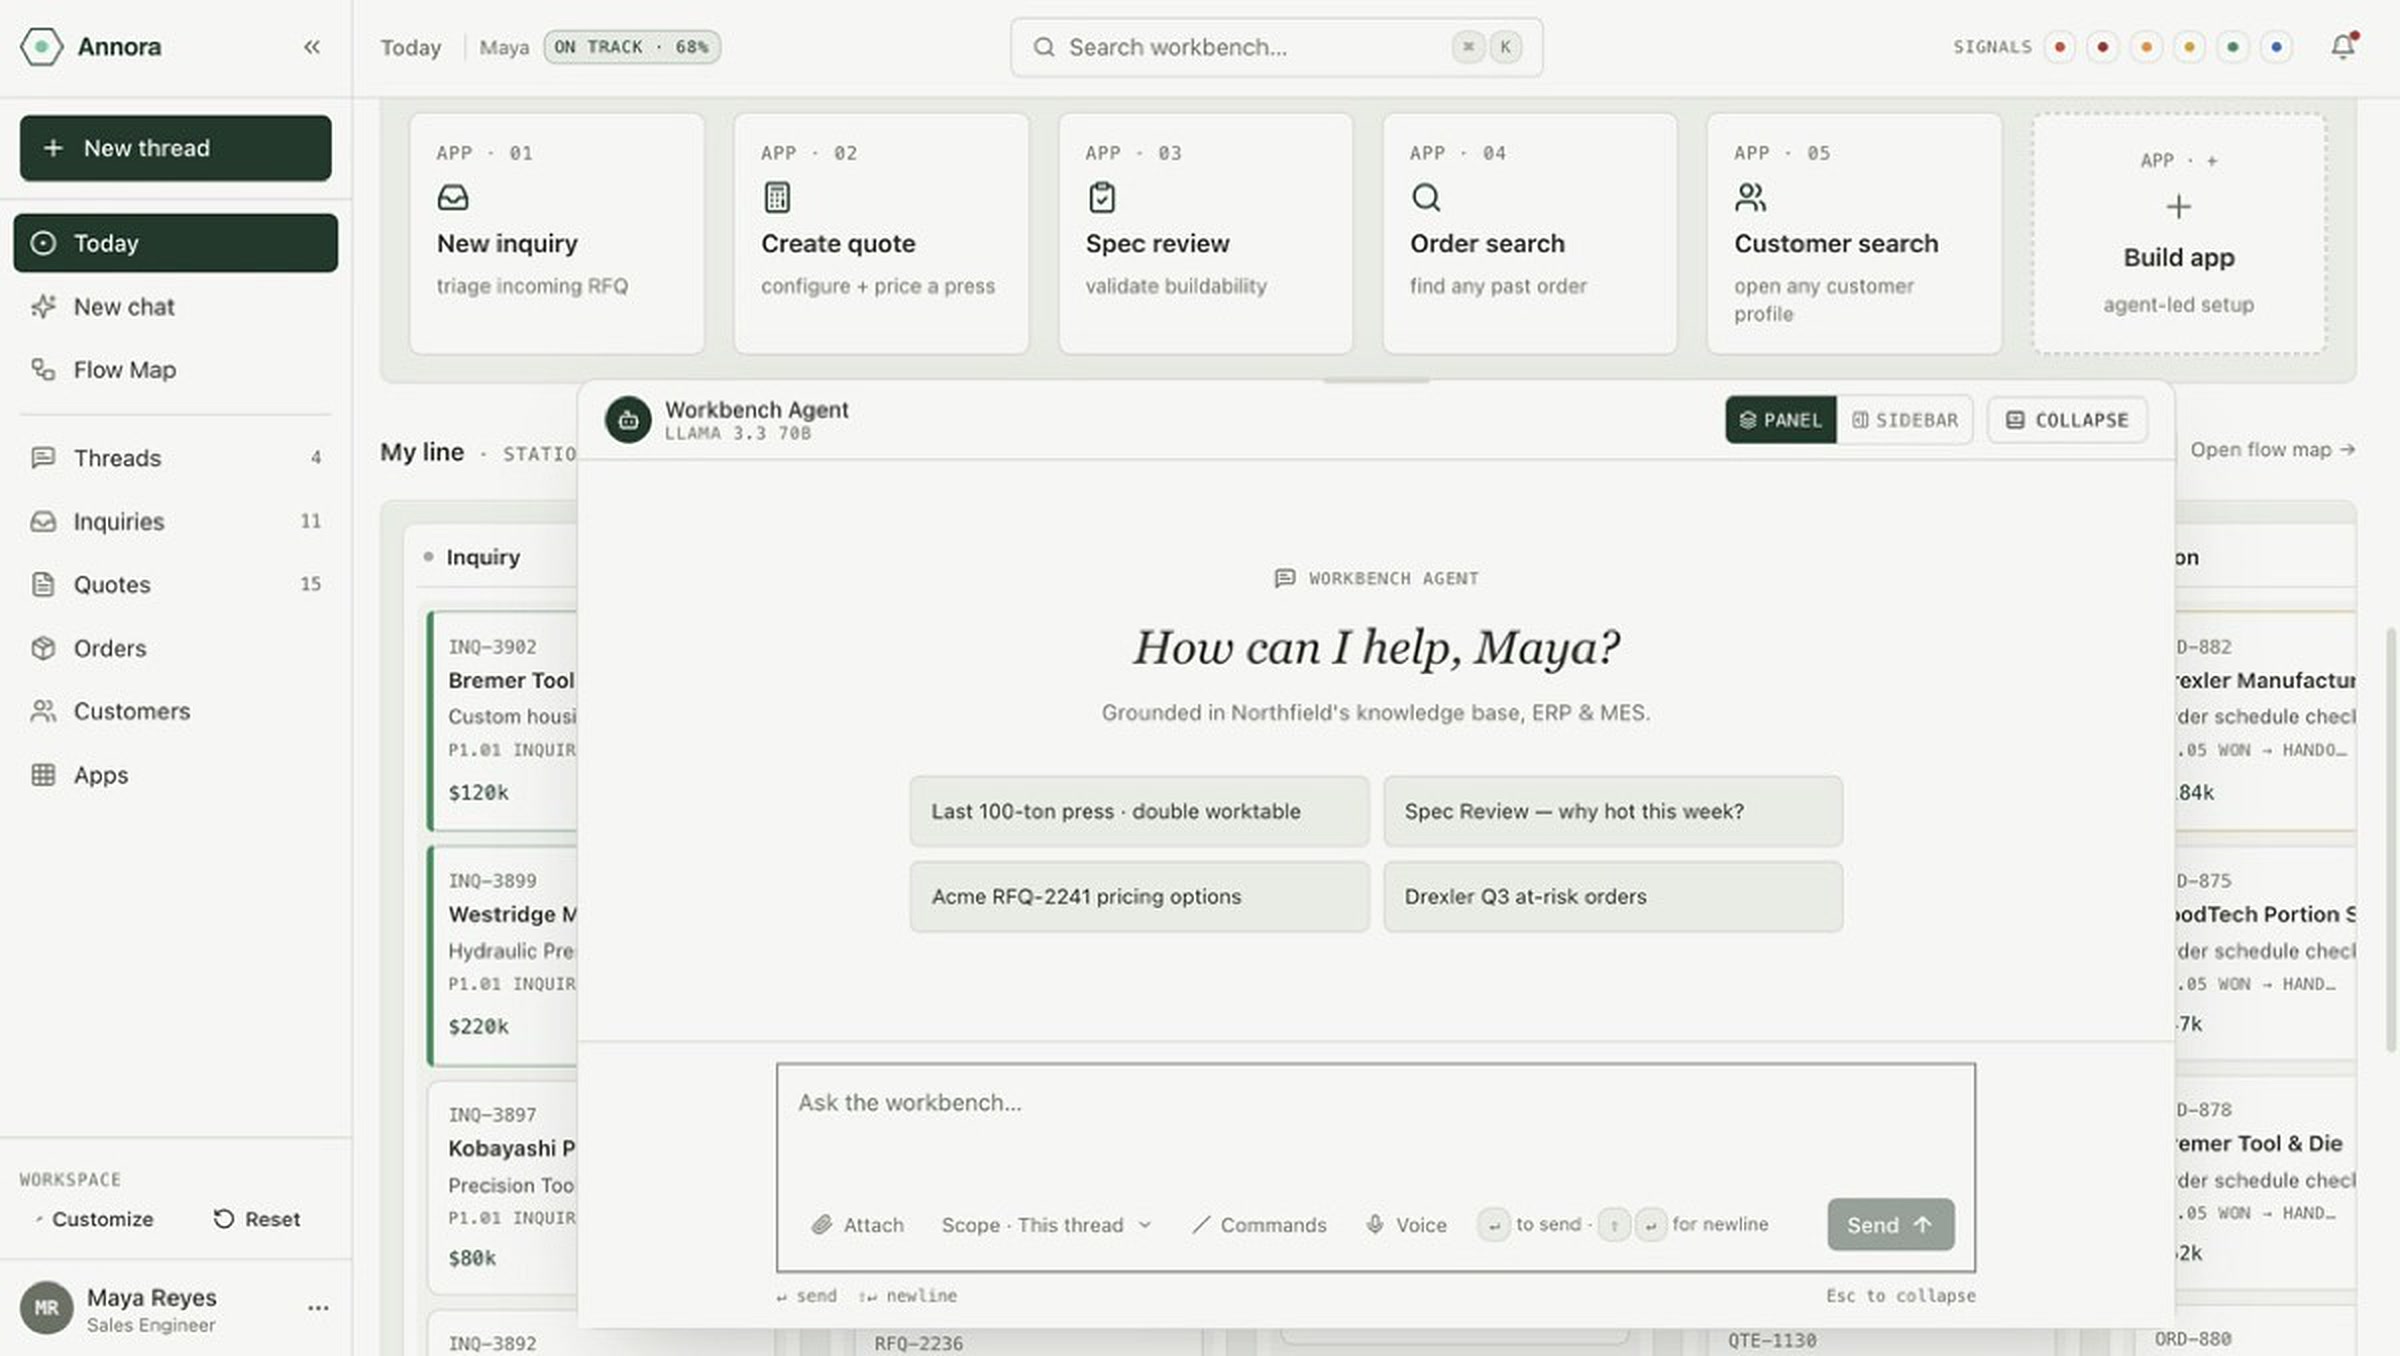Open New chat from sidebar
The width and height of the screenshot is (2400, 1356).
pyautogui.click(x=176, y=306)
